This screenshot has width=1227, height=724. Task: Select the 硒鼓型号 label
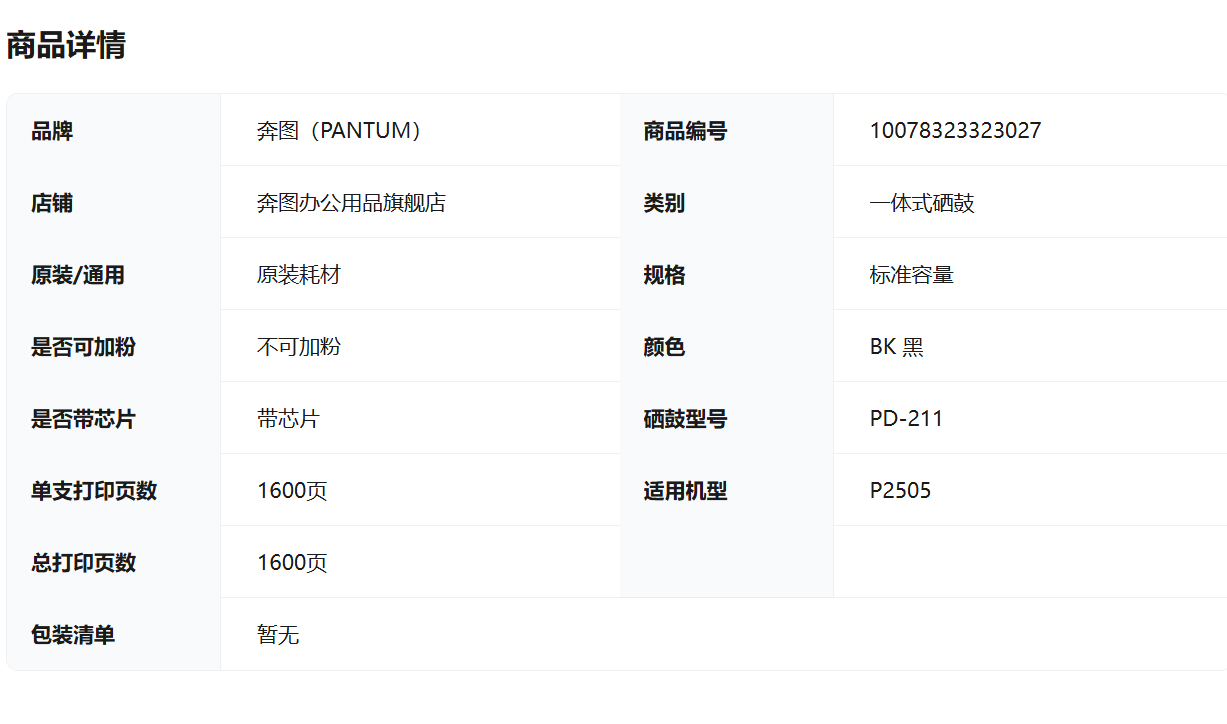[x=685, y=419]
